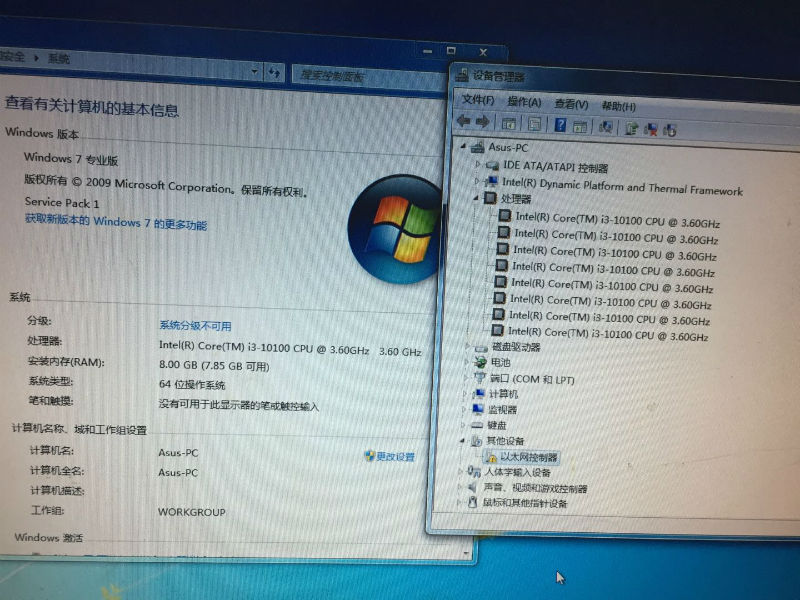Click the processor value in System window

[290, 349]
